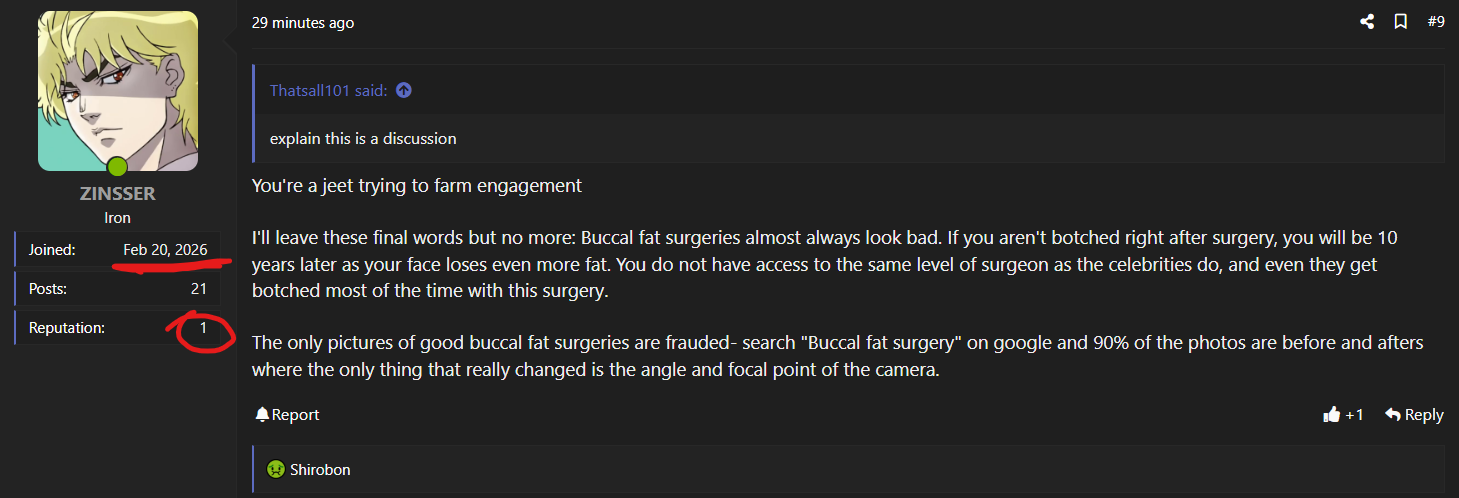Click the green nauseated emoji reaction
Viewport: 1459px width, 498px height.
[275, 469]
